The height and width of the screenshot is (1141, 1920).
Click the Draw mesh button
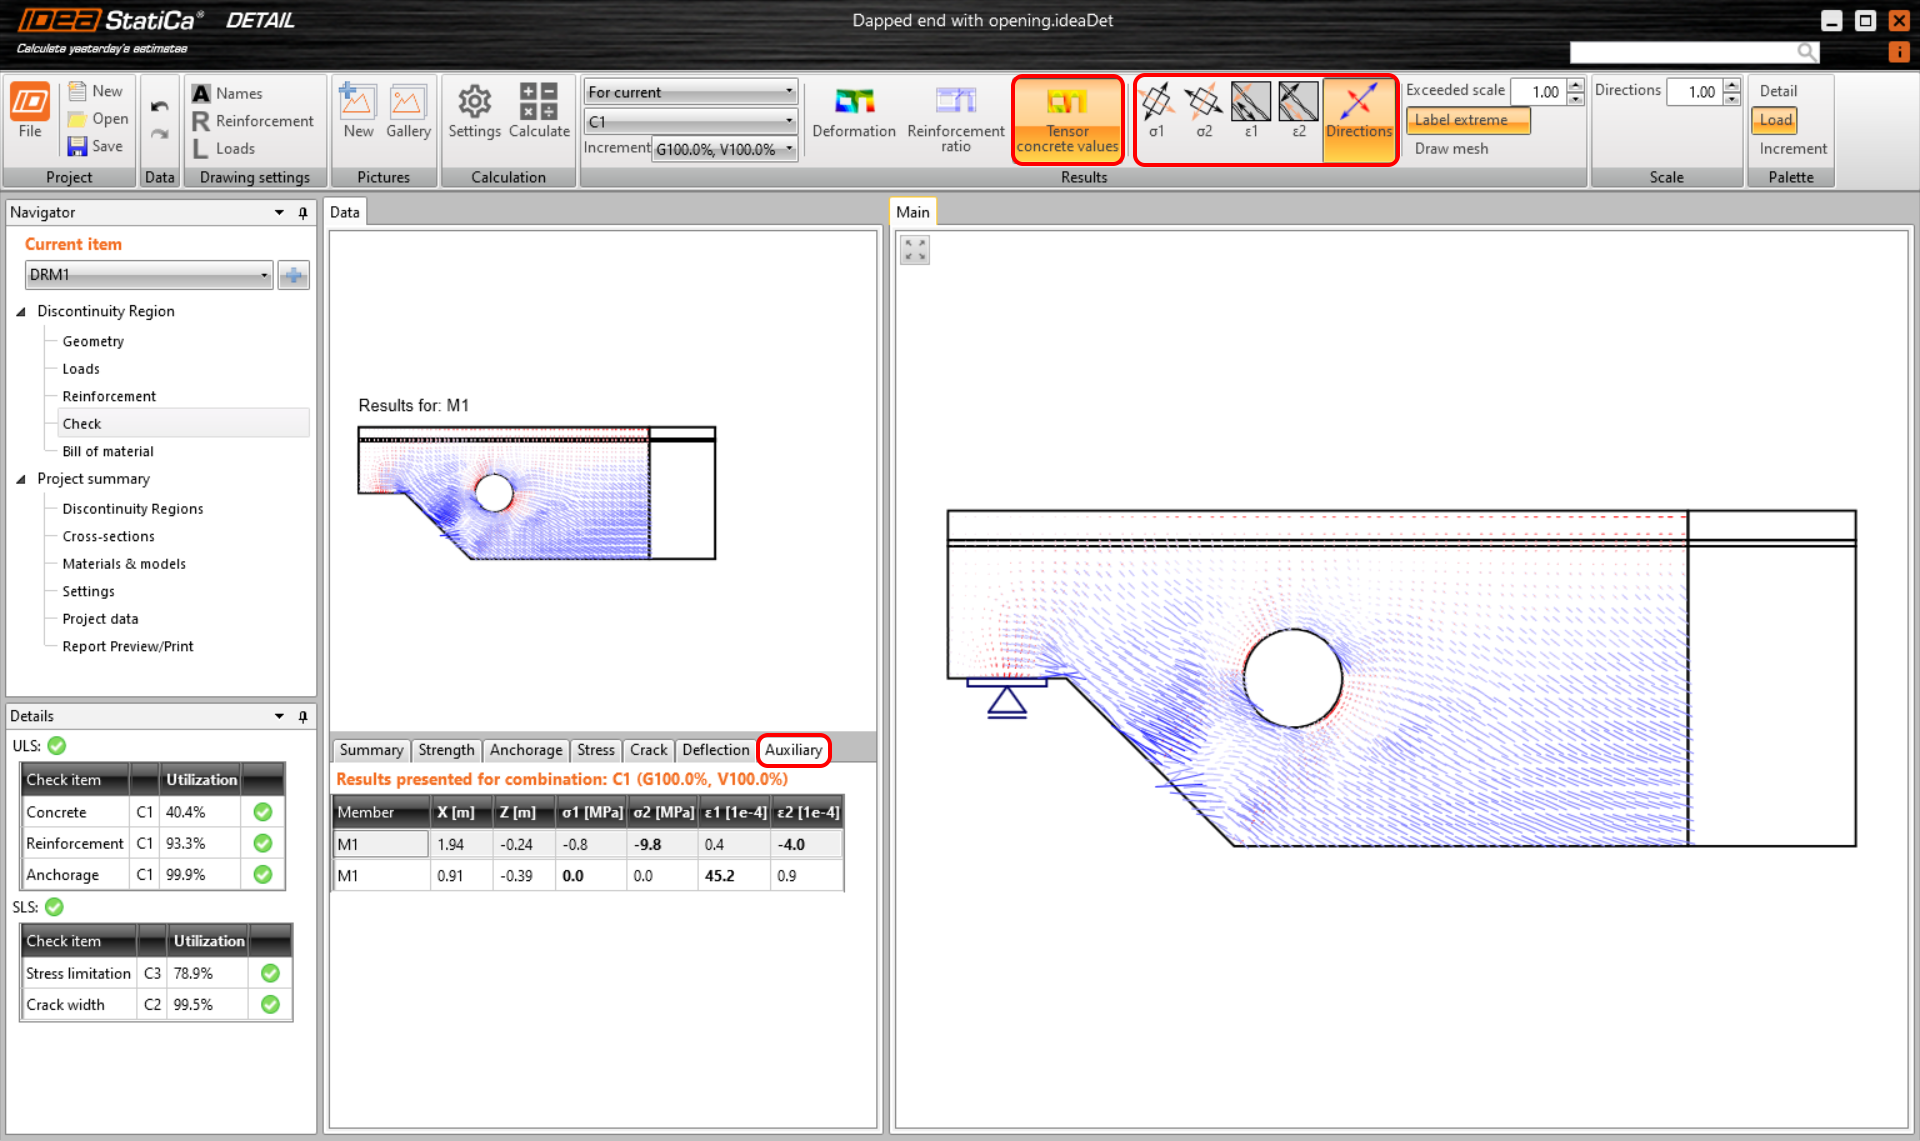pyautogui.click(x=1451, y=148)
